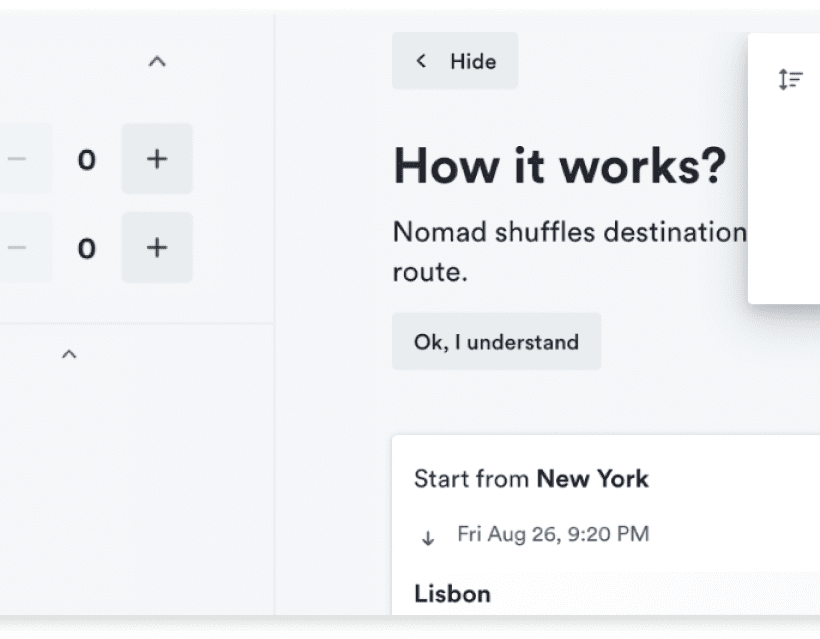Viewport: 820px width, 639px height.
Task: Click the second counter value showing zero
Action: tap(87, 247)
